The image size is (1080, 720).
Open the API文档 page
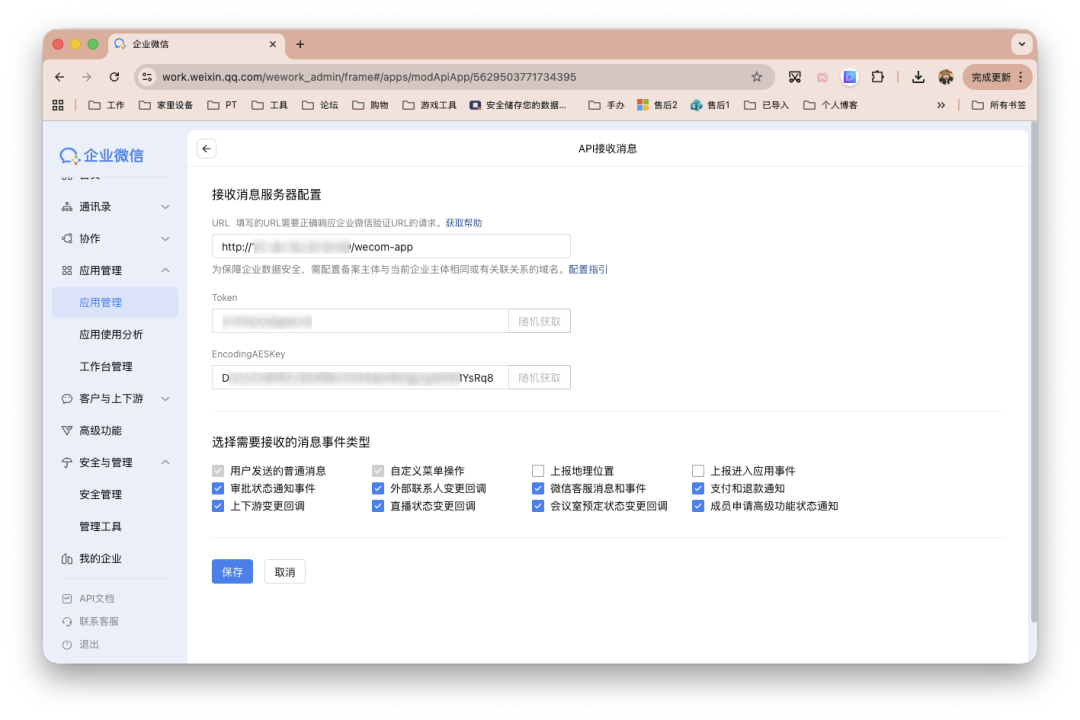coord(96,598)
